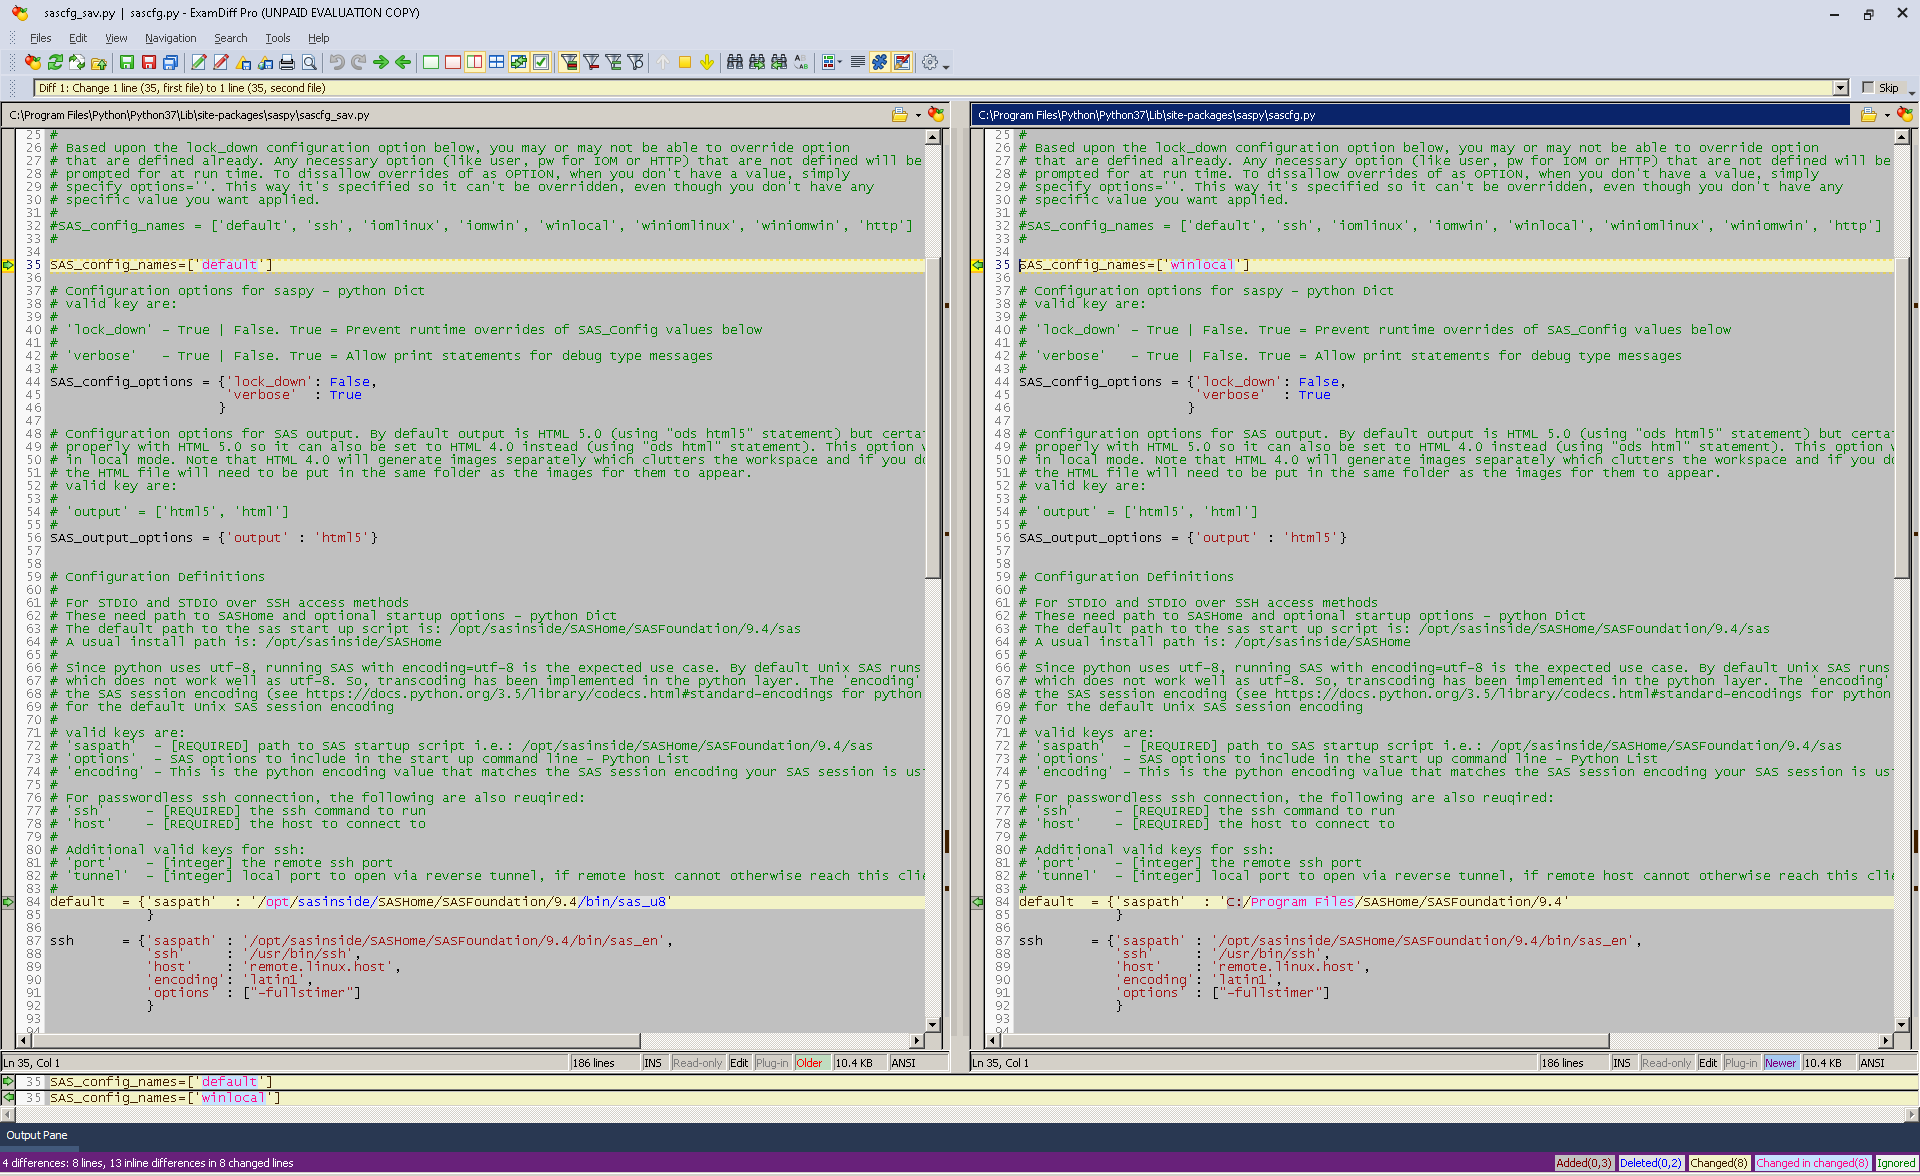Open right pane folder icon dropdown arrow
Viewport: 1920px width, 1176px height.
point(1887,116)
